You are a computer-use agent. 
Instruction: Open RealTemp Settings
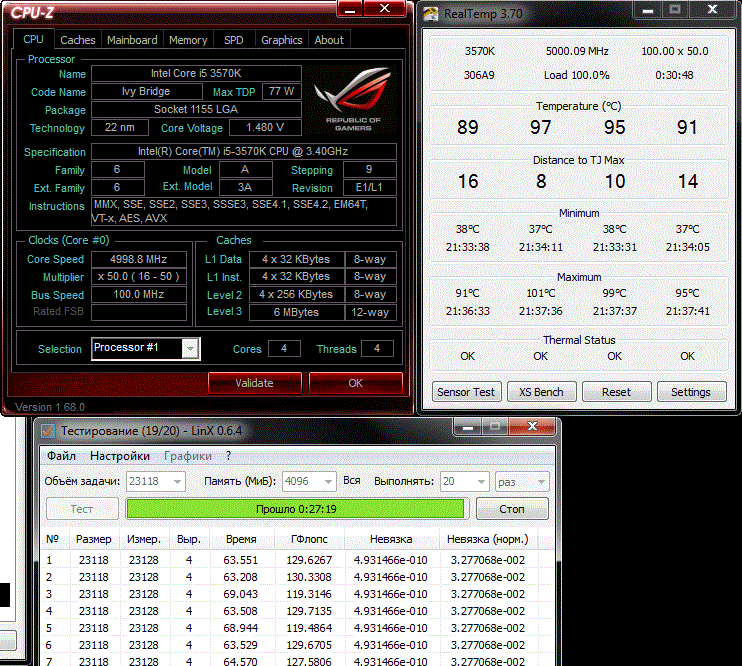[x=691, y=392]
